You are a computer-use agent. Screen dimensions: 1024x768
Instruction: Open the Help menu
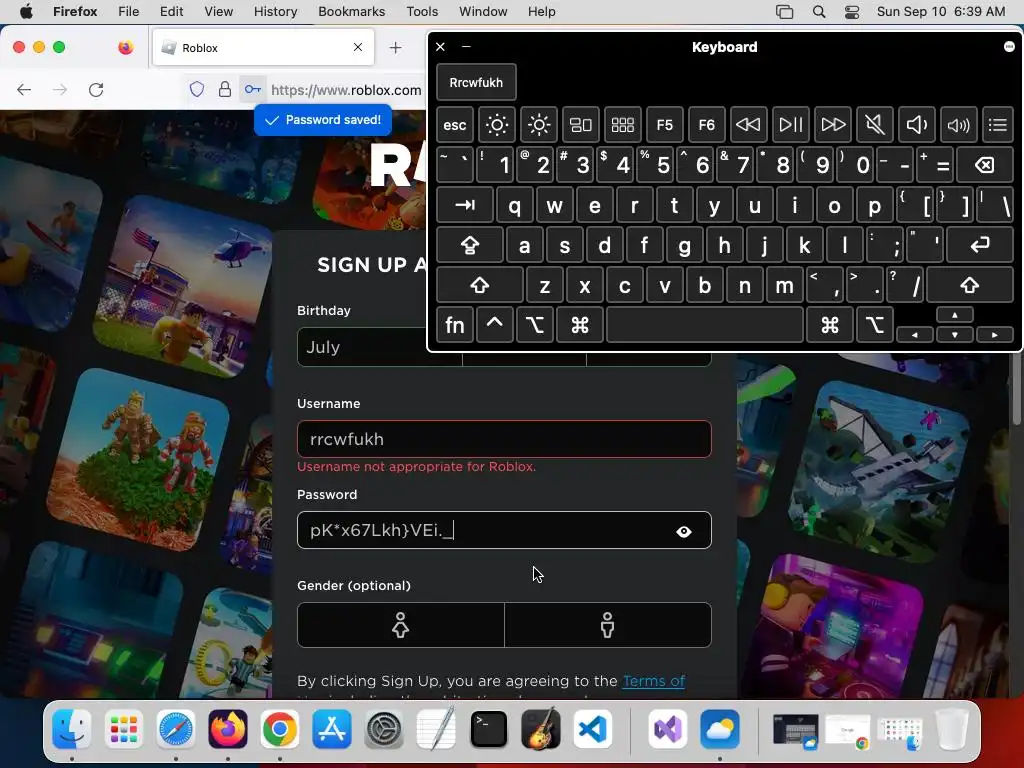[x=541, y=11]
